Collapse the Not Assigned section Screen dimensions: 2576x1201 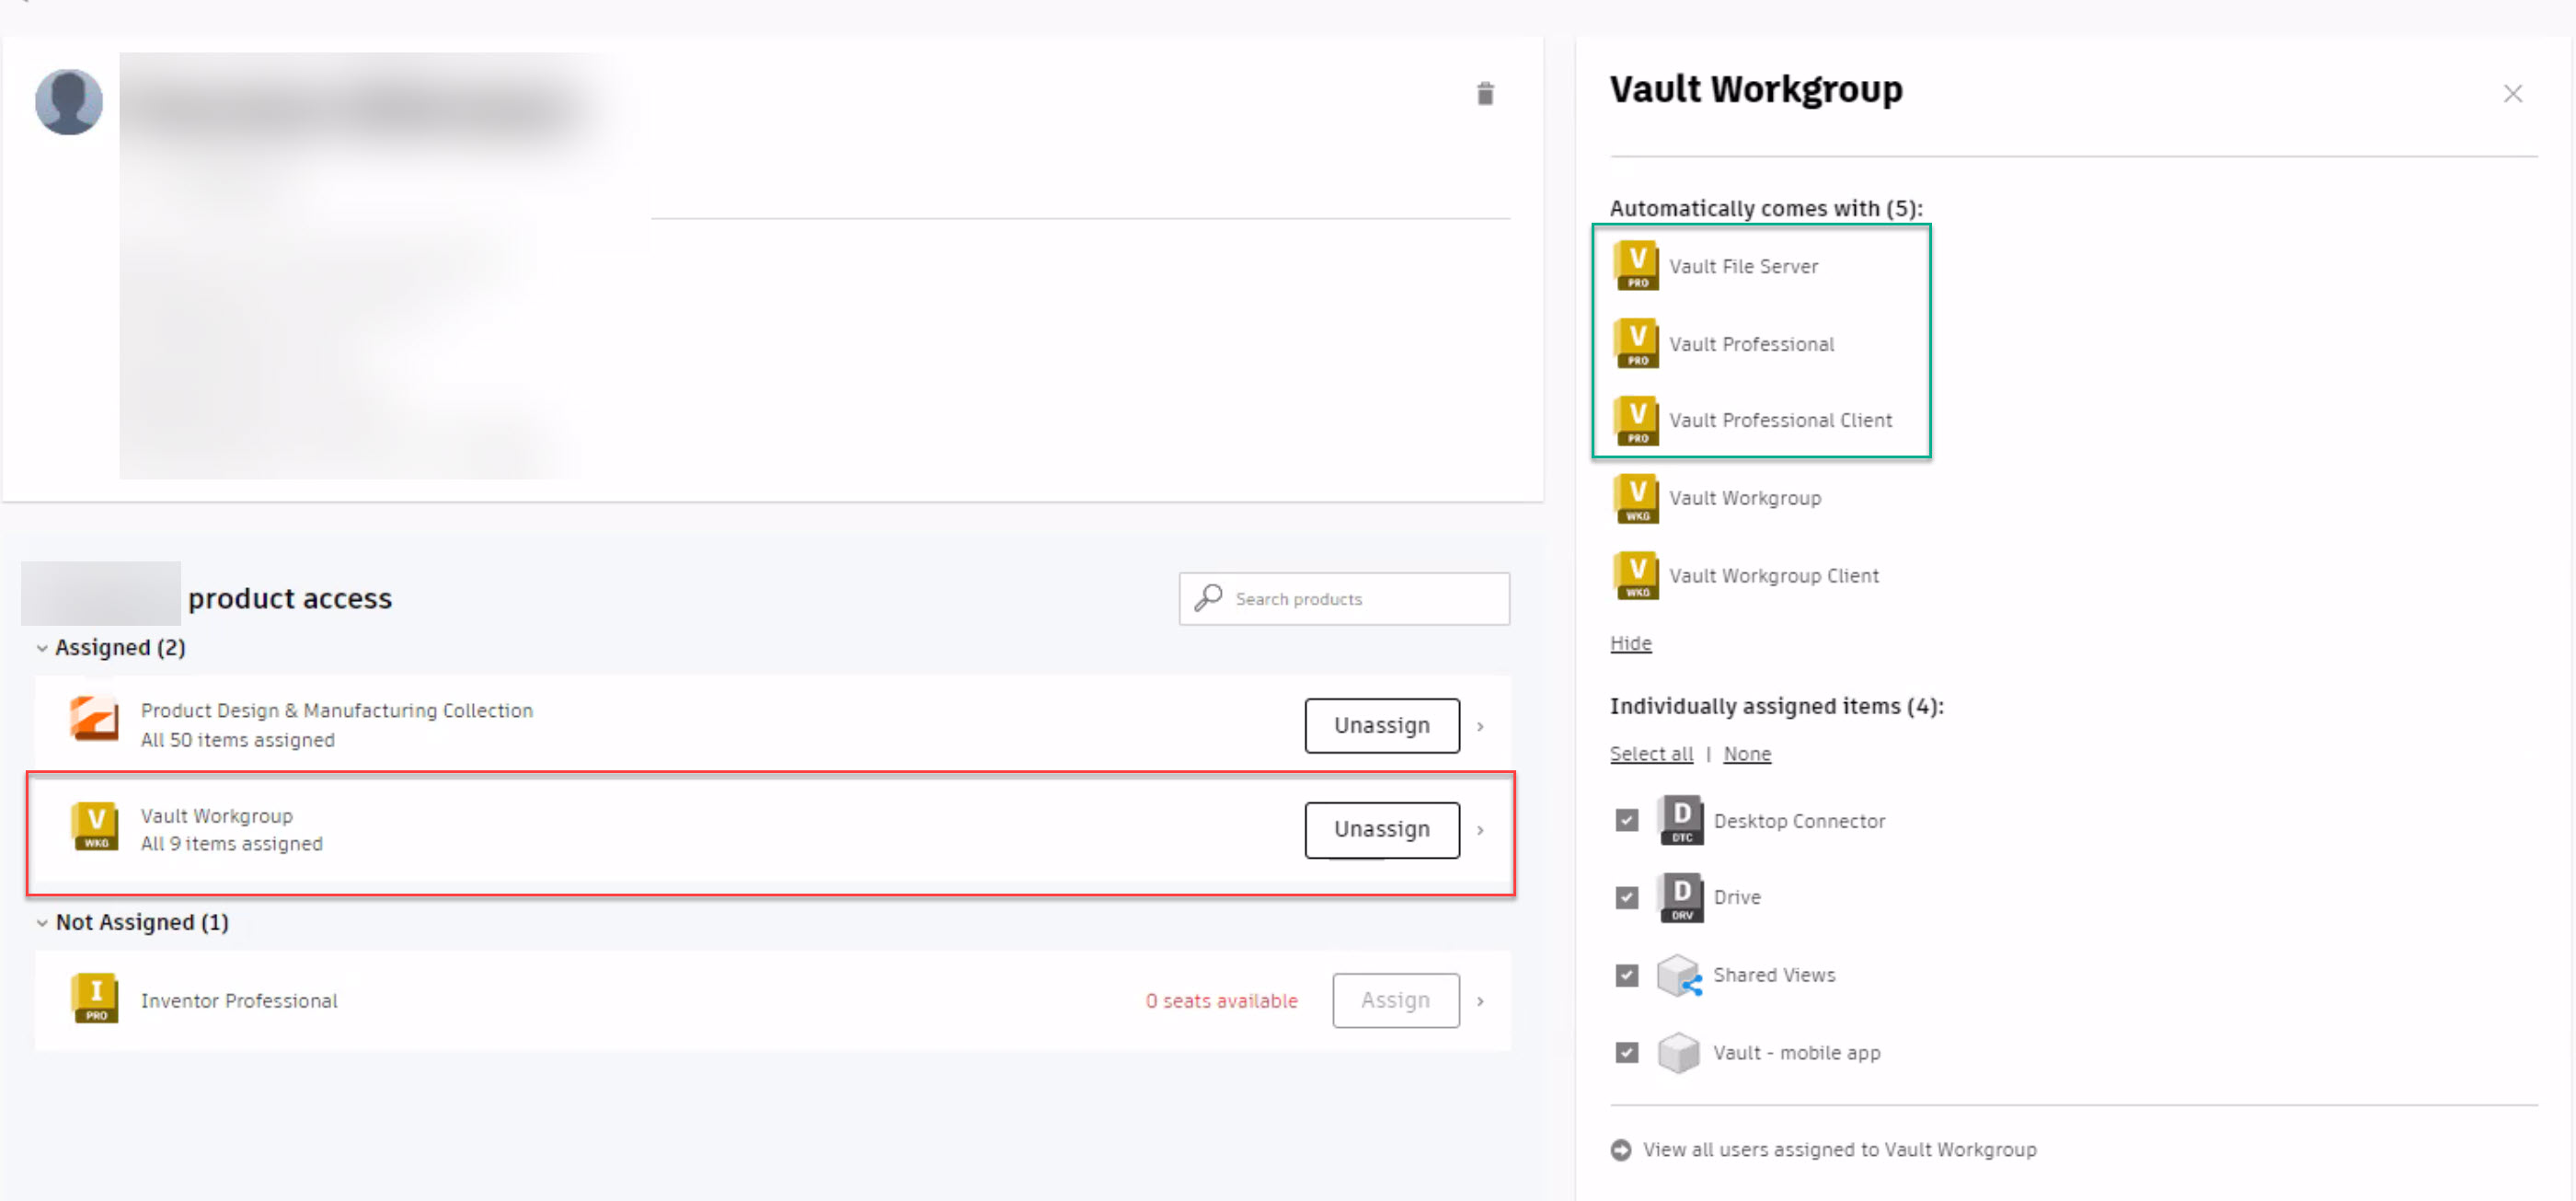[x=43, y=922]
